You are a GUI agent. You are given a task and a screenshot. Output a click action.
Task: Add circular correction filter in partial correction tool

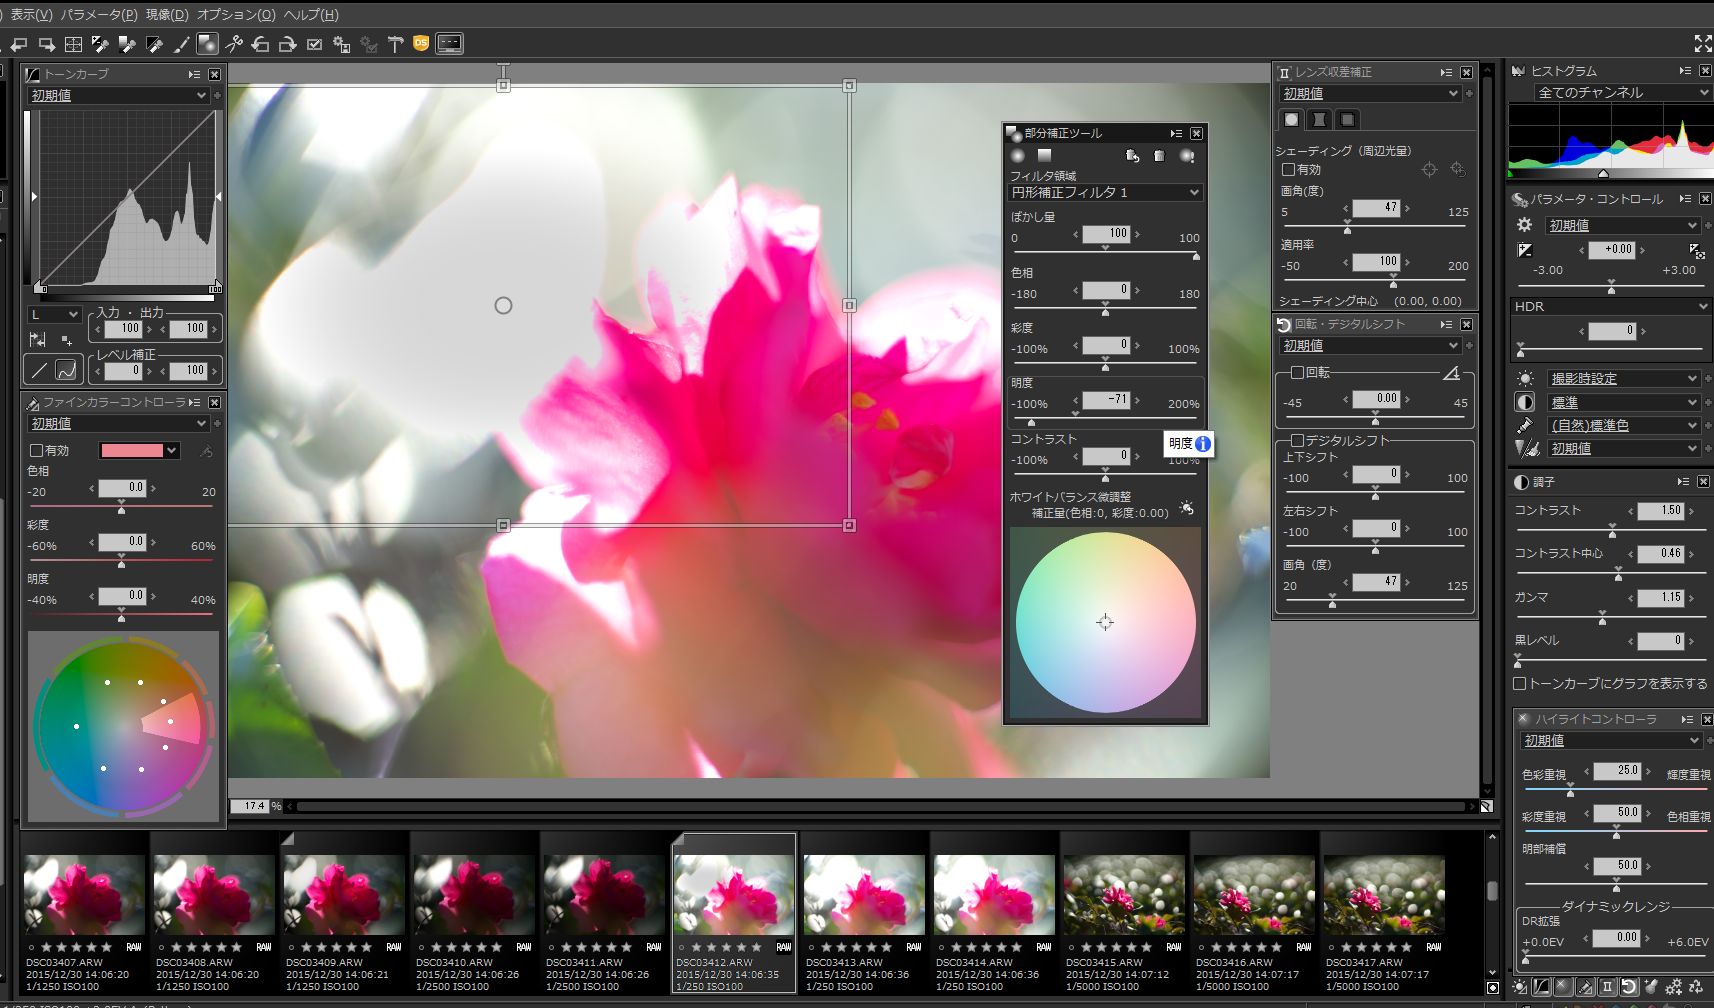pyautogui.click(x=1018, y=156)
